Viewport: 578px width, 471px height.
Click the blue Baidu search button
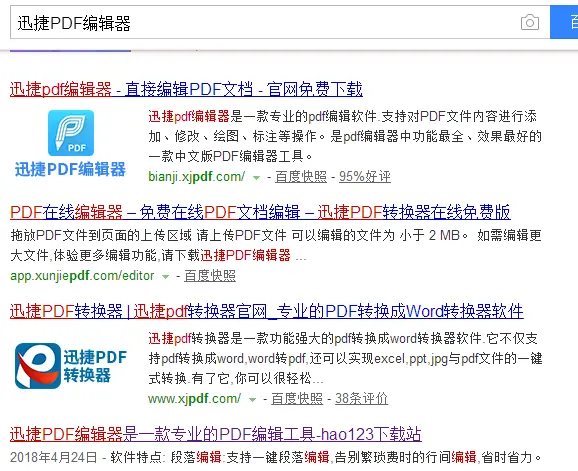coord(564,22)
